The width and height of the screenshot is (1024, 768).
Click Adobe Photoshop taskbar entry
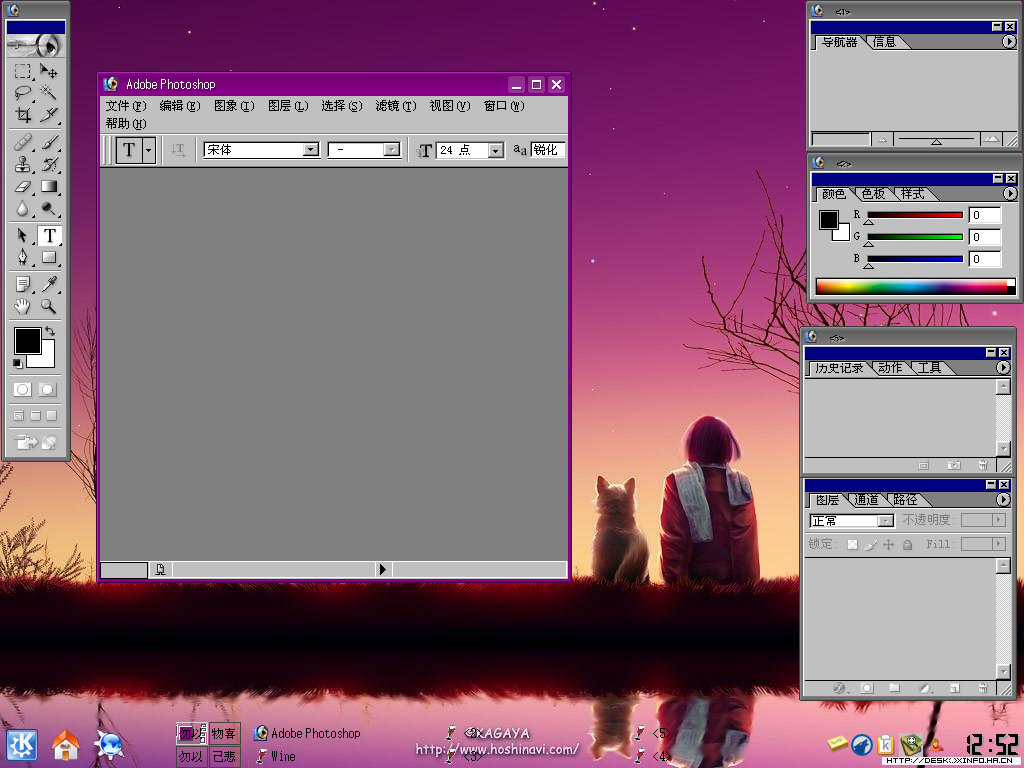(307, 733)
